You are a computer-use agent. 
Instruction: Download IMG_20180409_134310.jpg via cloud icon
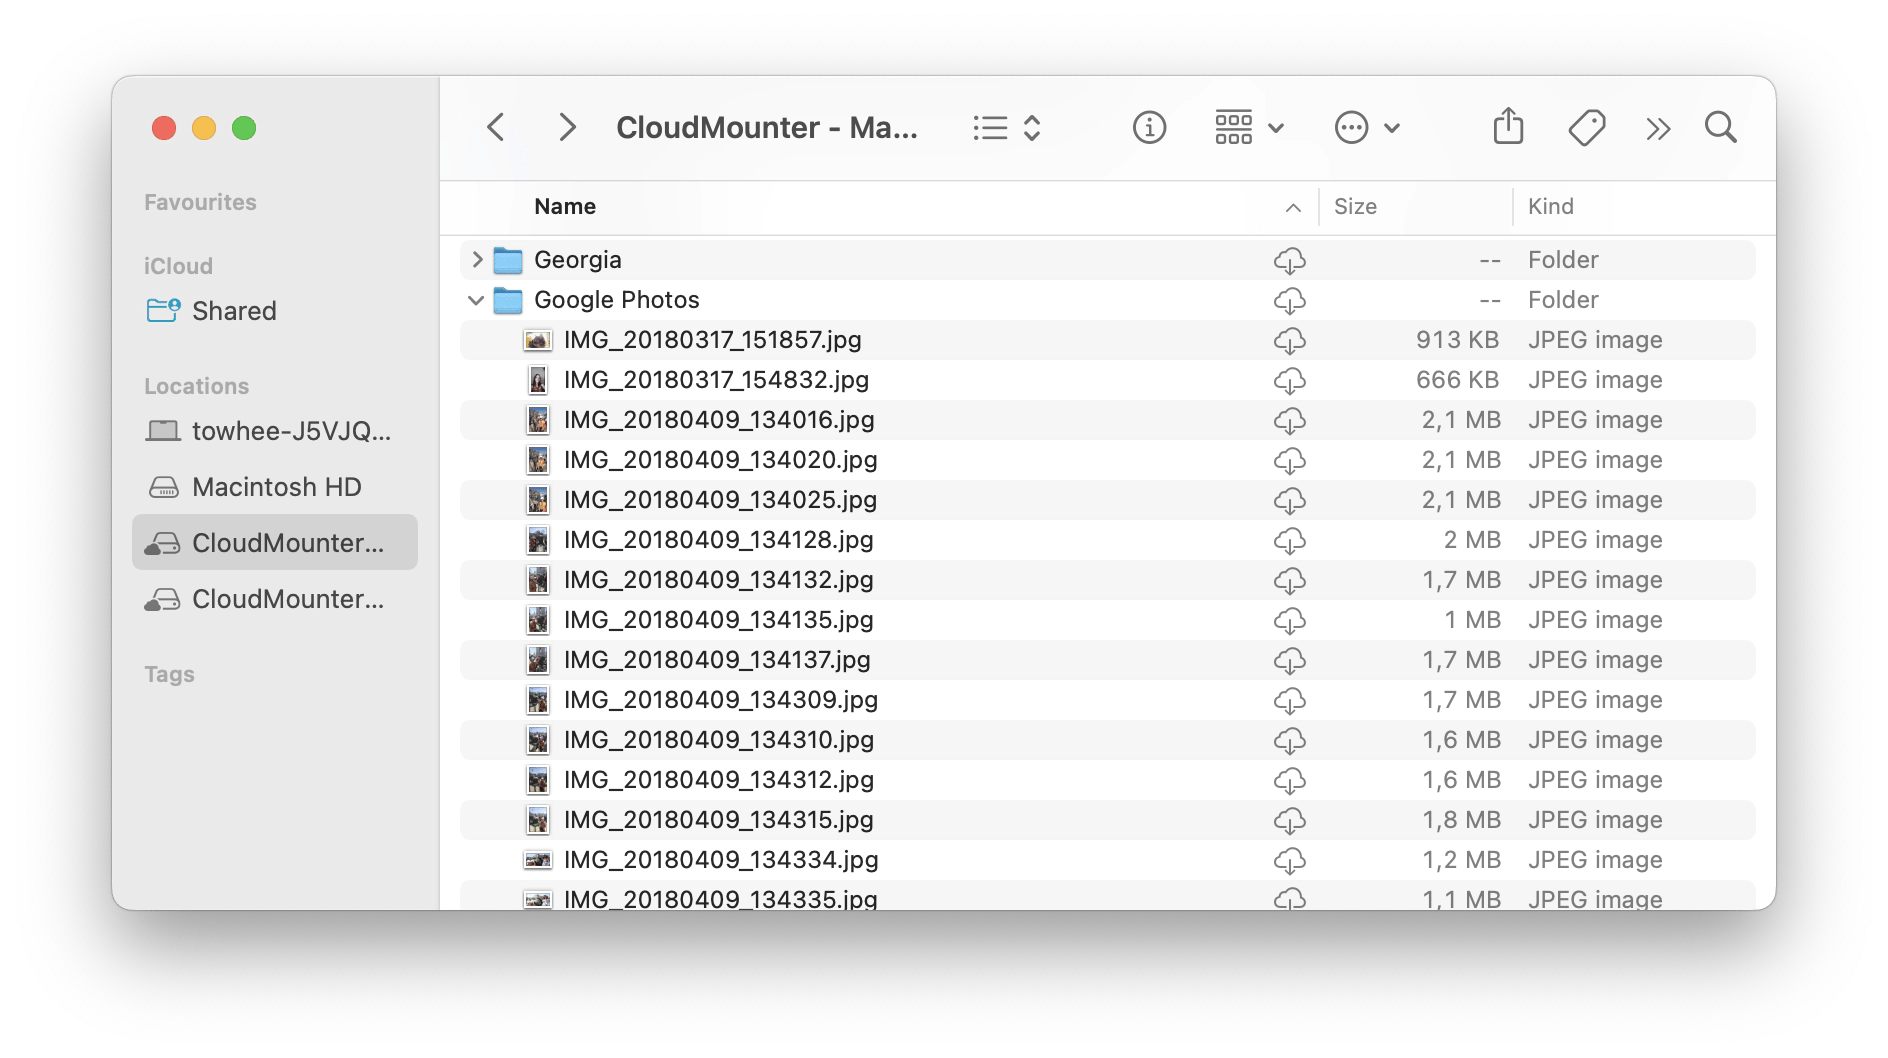(1290, 741)
